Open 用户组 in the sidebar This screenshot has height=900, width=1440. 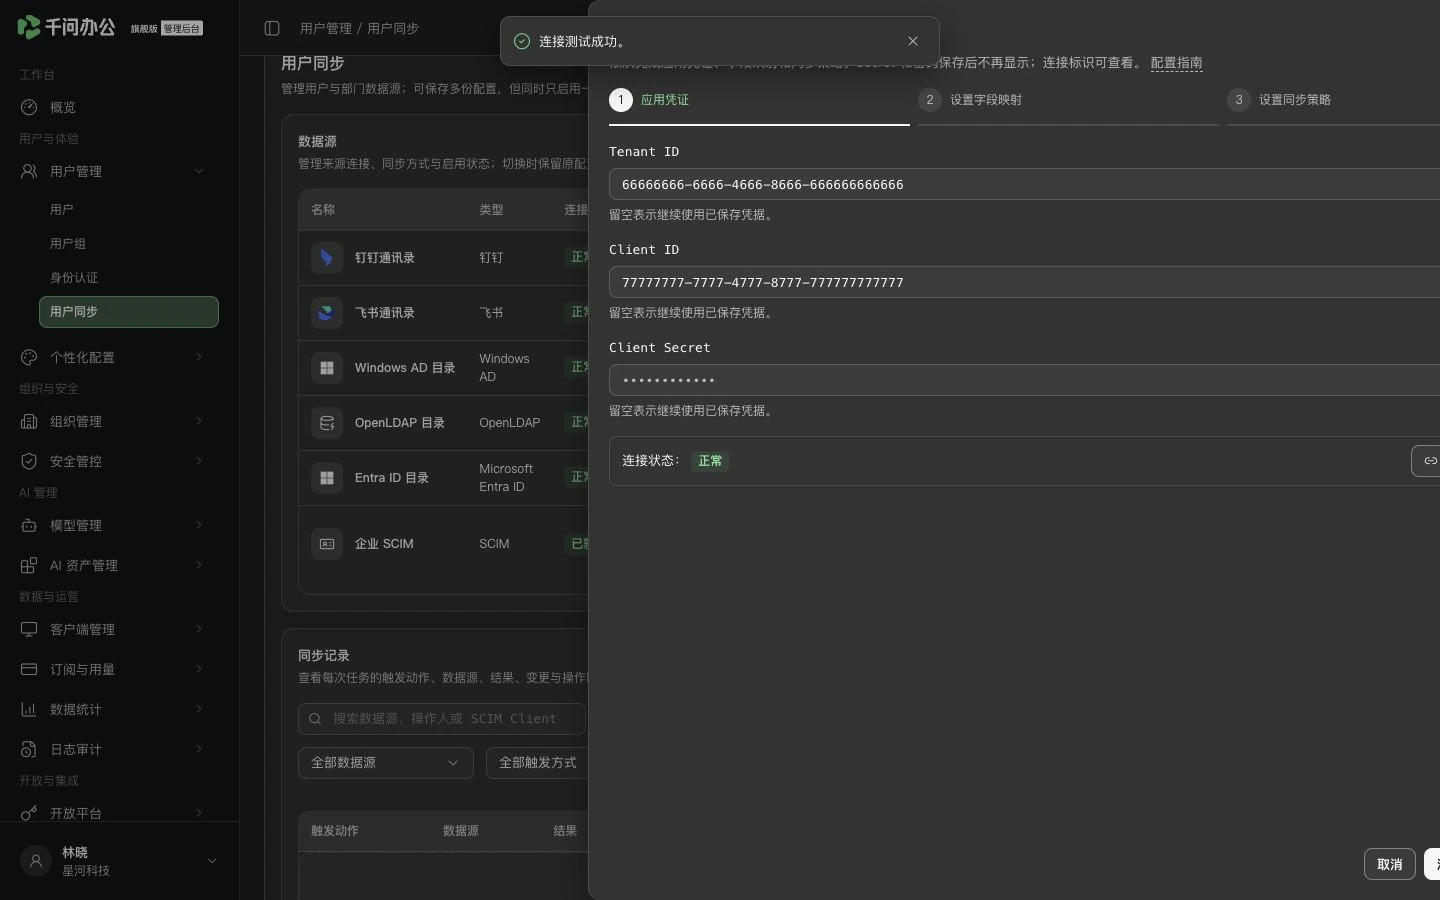click(129, 244)
